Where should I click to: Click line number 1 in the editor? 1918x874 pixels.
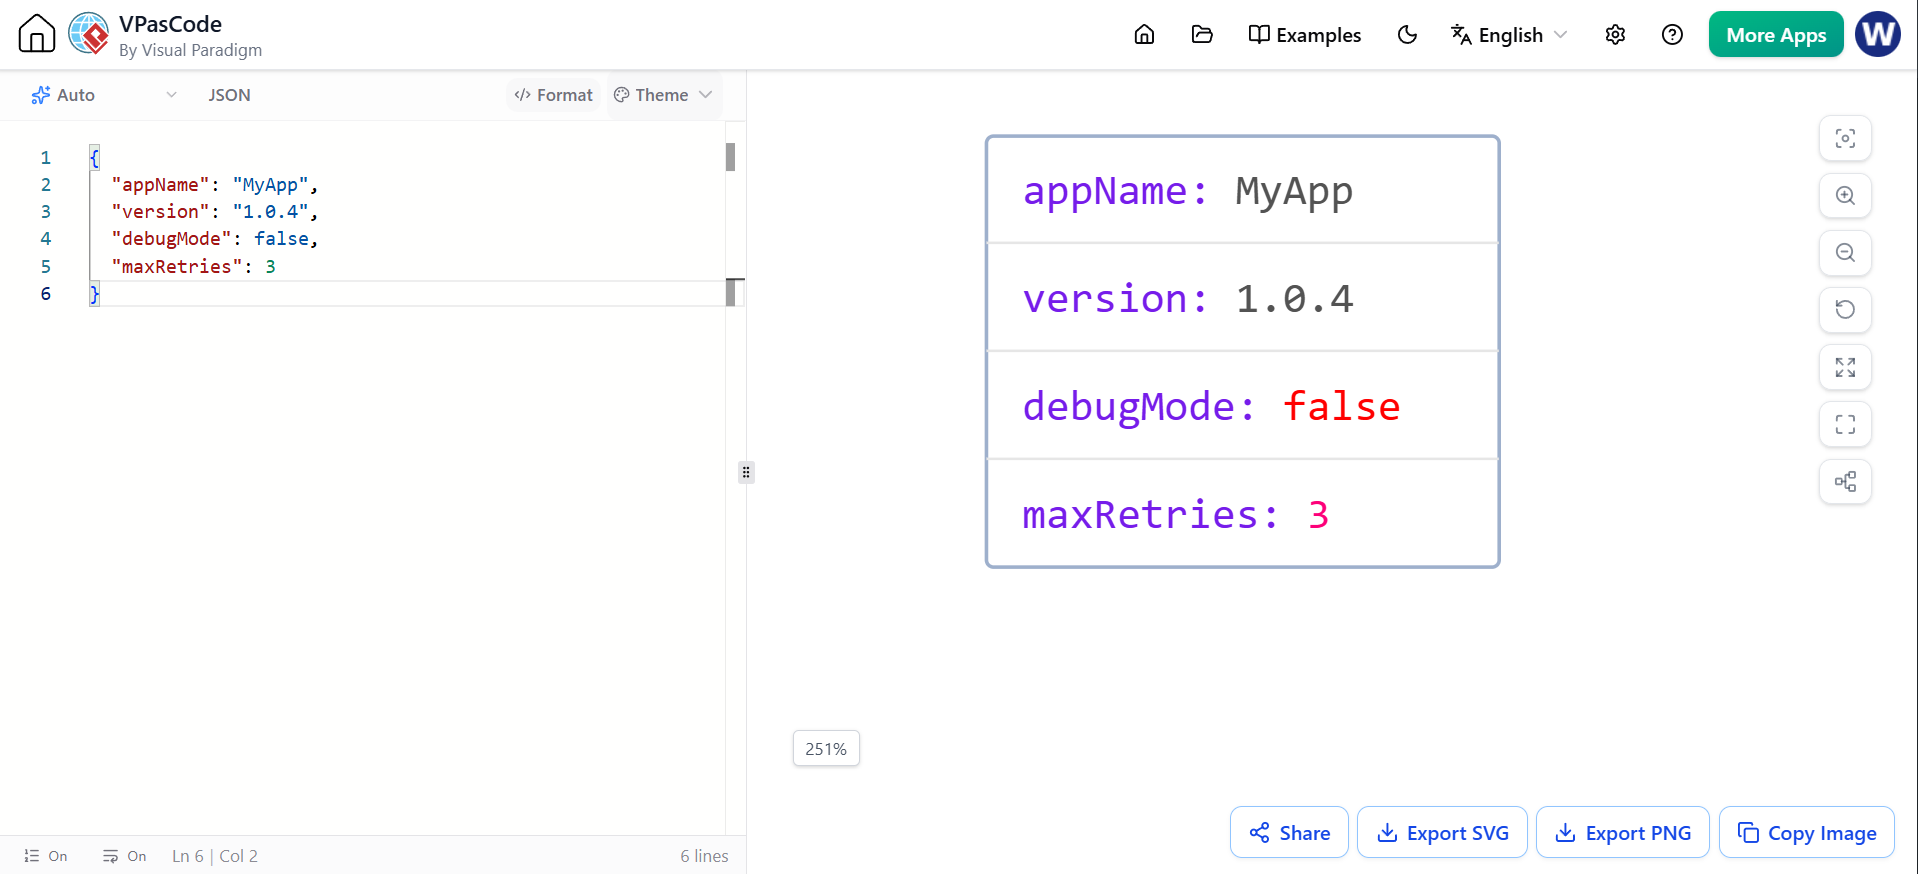click(x=45, y=157)
